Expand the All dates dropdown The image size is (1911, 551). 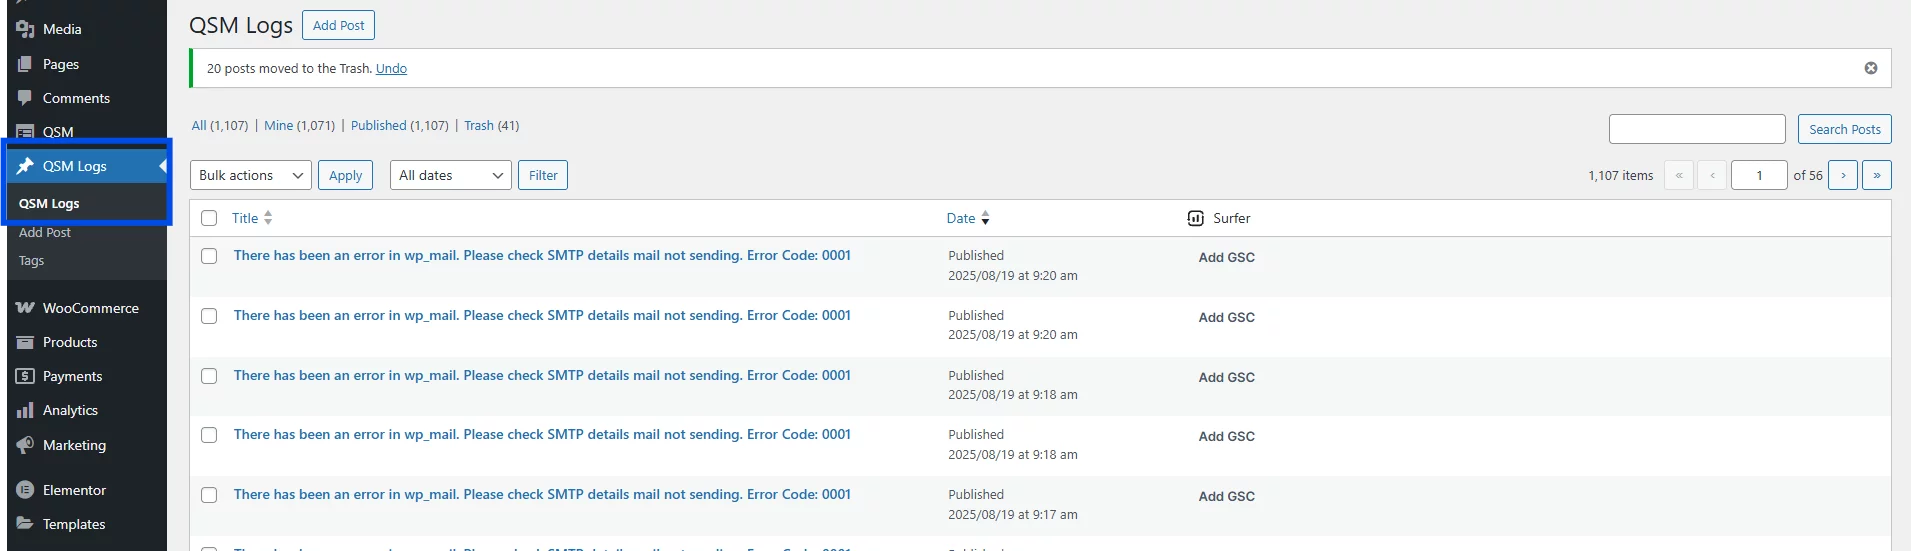pyautogui.click(x=450, y=175)
